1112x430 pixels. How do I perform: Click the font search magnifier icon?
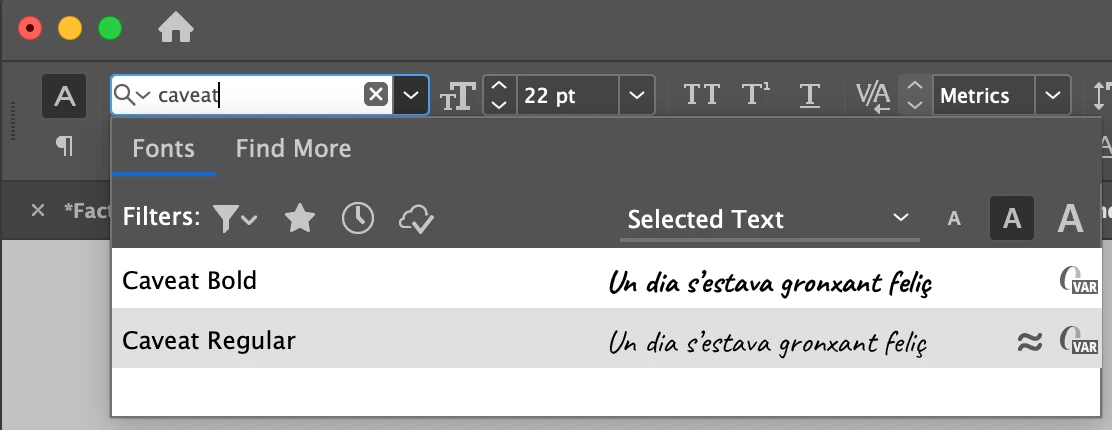coord(125,94)
